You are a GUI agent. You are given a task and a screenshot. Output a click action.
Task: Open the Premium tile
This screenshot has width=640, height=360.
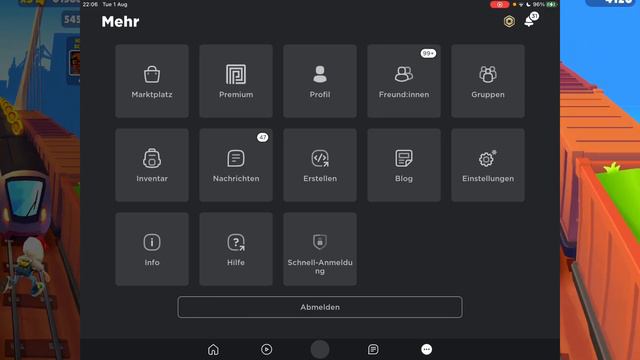(x=236, y=81)
